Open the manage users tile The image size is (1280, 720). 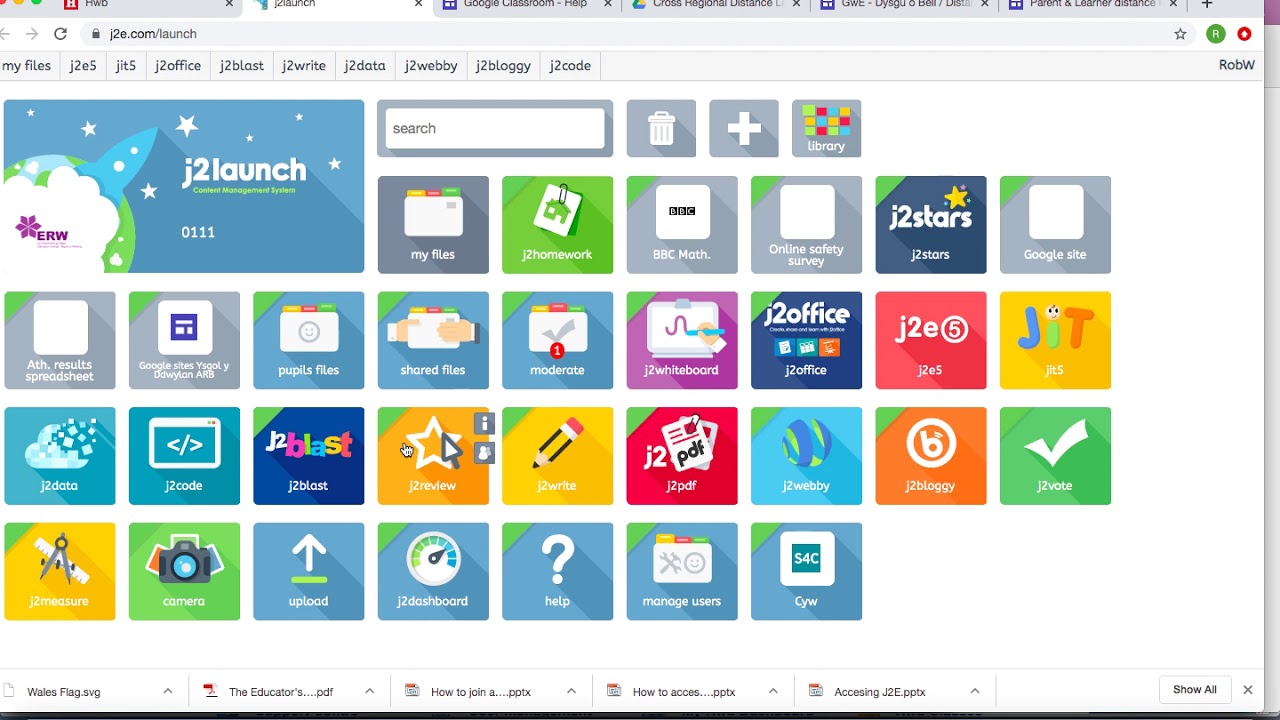(682, 571)
